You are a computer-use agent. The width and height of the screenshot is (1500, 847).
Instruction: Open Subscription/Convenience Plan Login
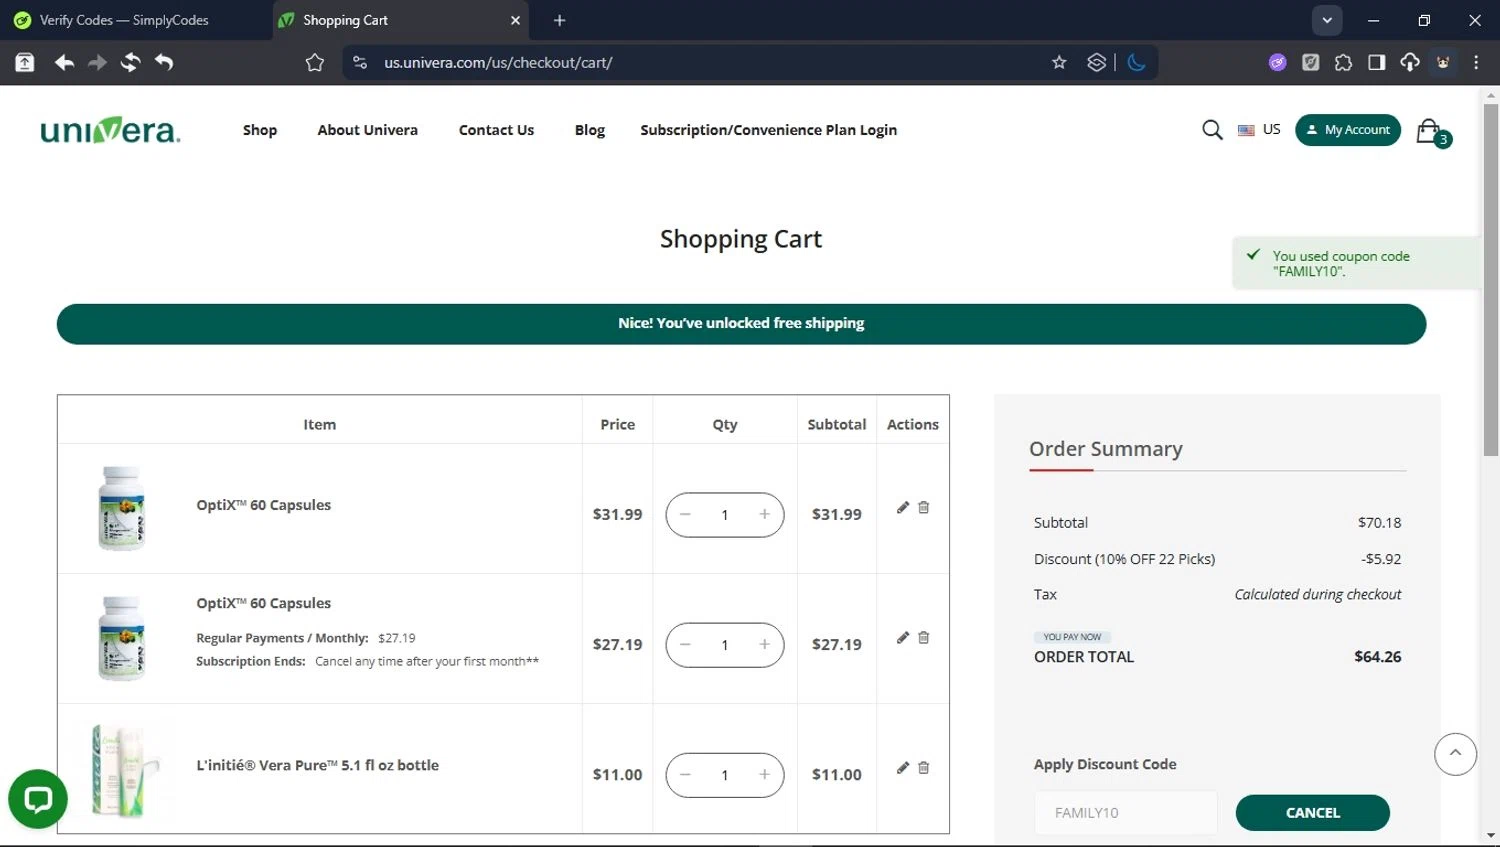point(768,130)
